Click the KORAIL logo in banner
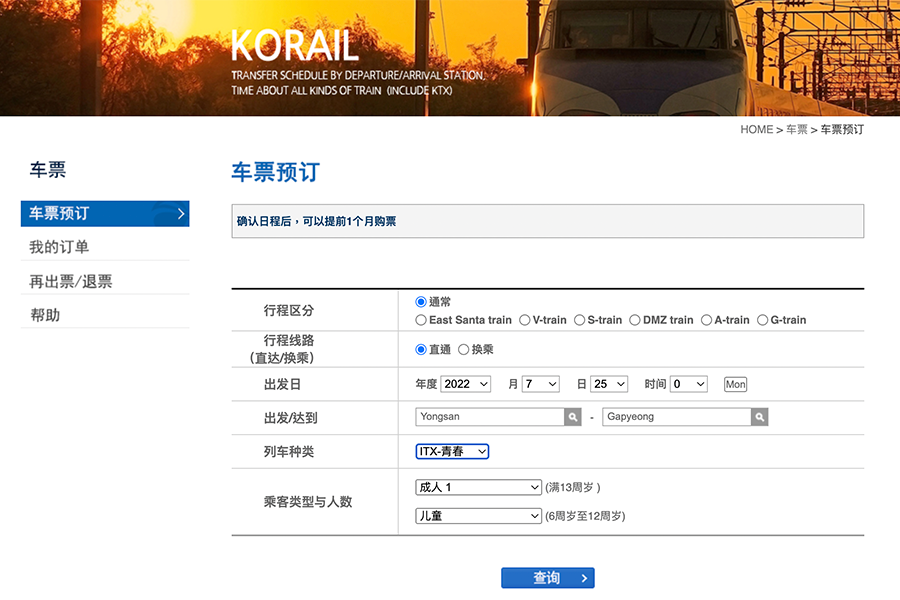Screen dimensions: 900x600 [294, 45]
